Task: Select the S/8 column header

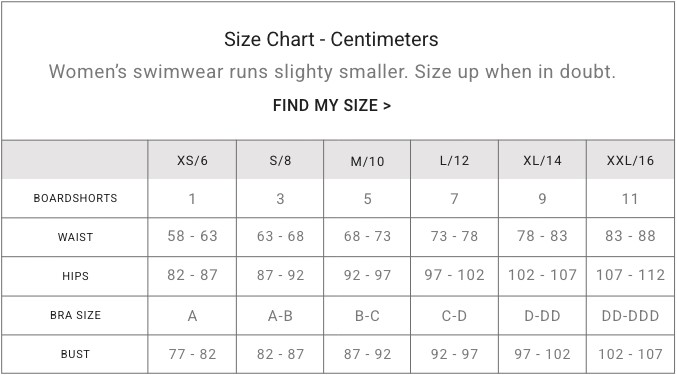Action: pyautogui.click(x=280, y=161)
